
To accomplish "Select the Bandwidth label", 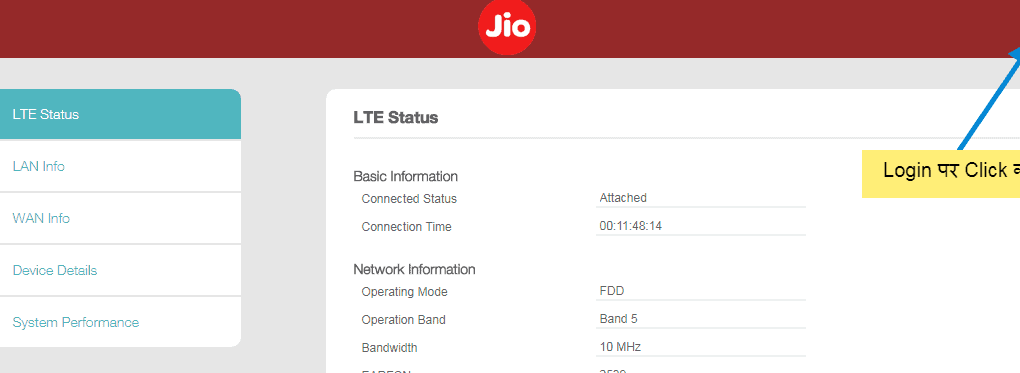I will click(x=390, y=348).
